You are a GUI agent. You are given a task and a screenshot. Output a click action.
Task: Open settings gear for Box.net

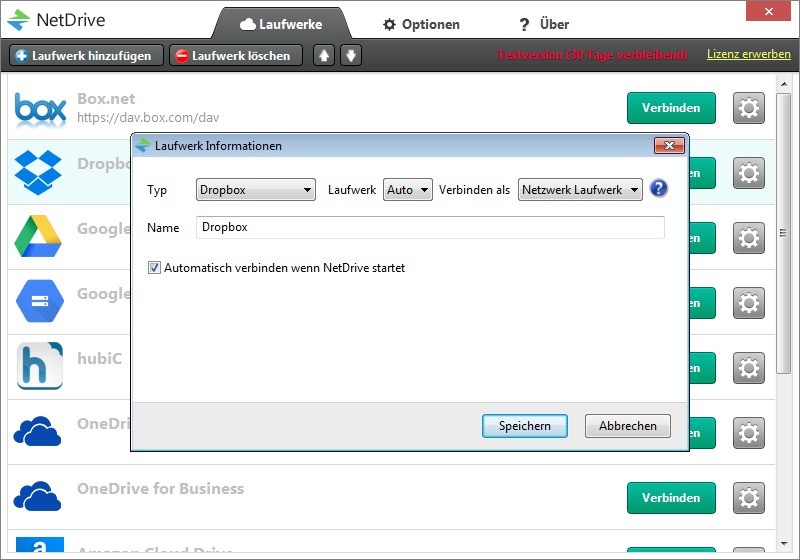point(748,108)
